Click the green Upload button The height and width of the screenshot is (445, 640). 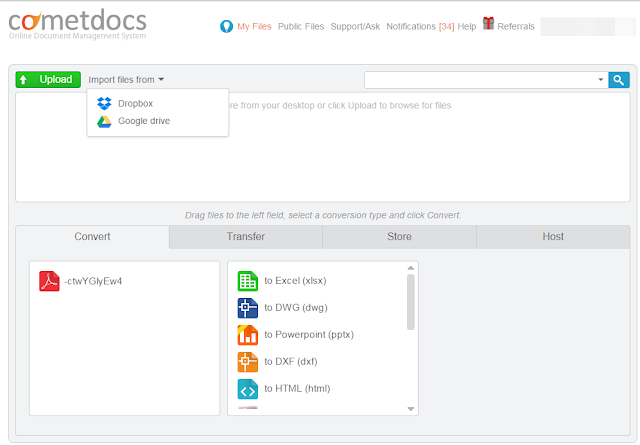[x=48, y=80]
